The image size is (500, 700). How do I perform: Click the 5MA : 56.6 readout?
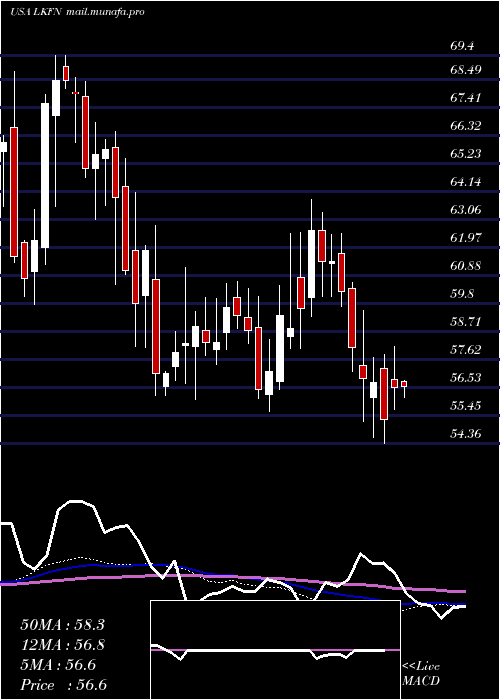pyautogui.click(x=58, y=665)
